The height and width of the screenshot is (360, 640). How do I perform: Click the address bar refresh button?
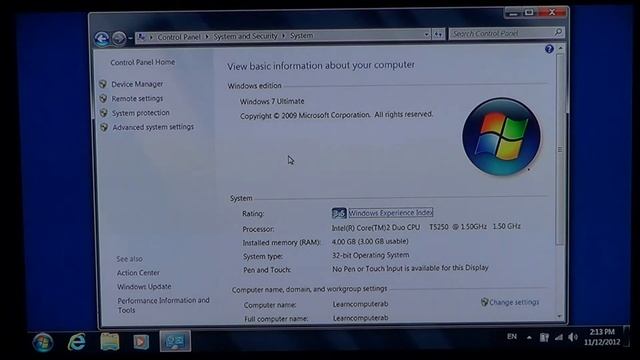pos(438,35)
